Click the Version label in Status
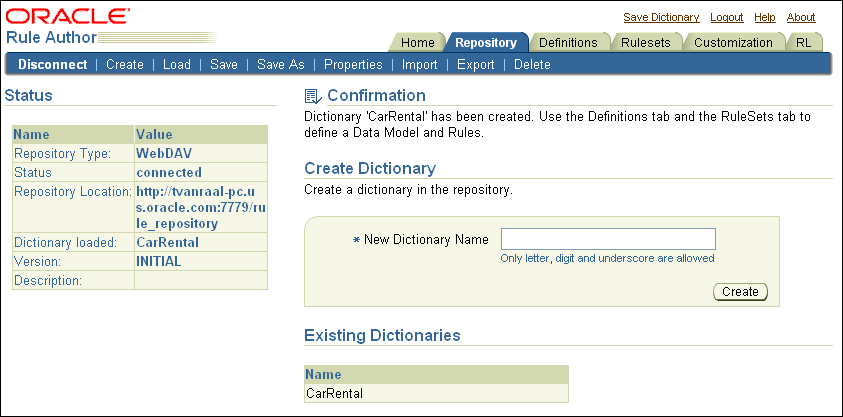843x417 pixels. tap(38, 261)
